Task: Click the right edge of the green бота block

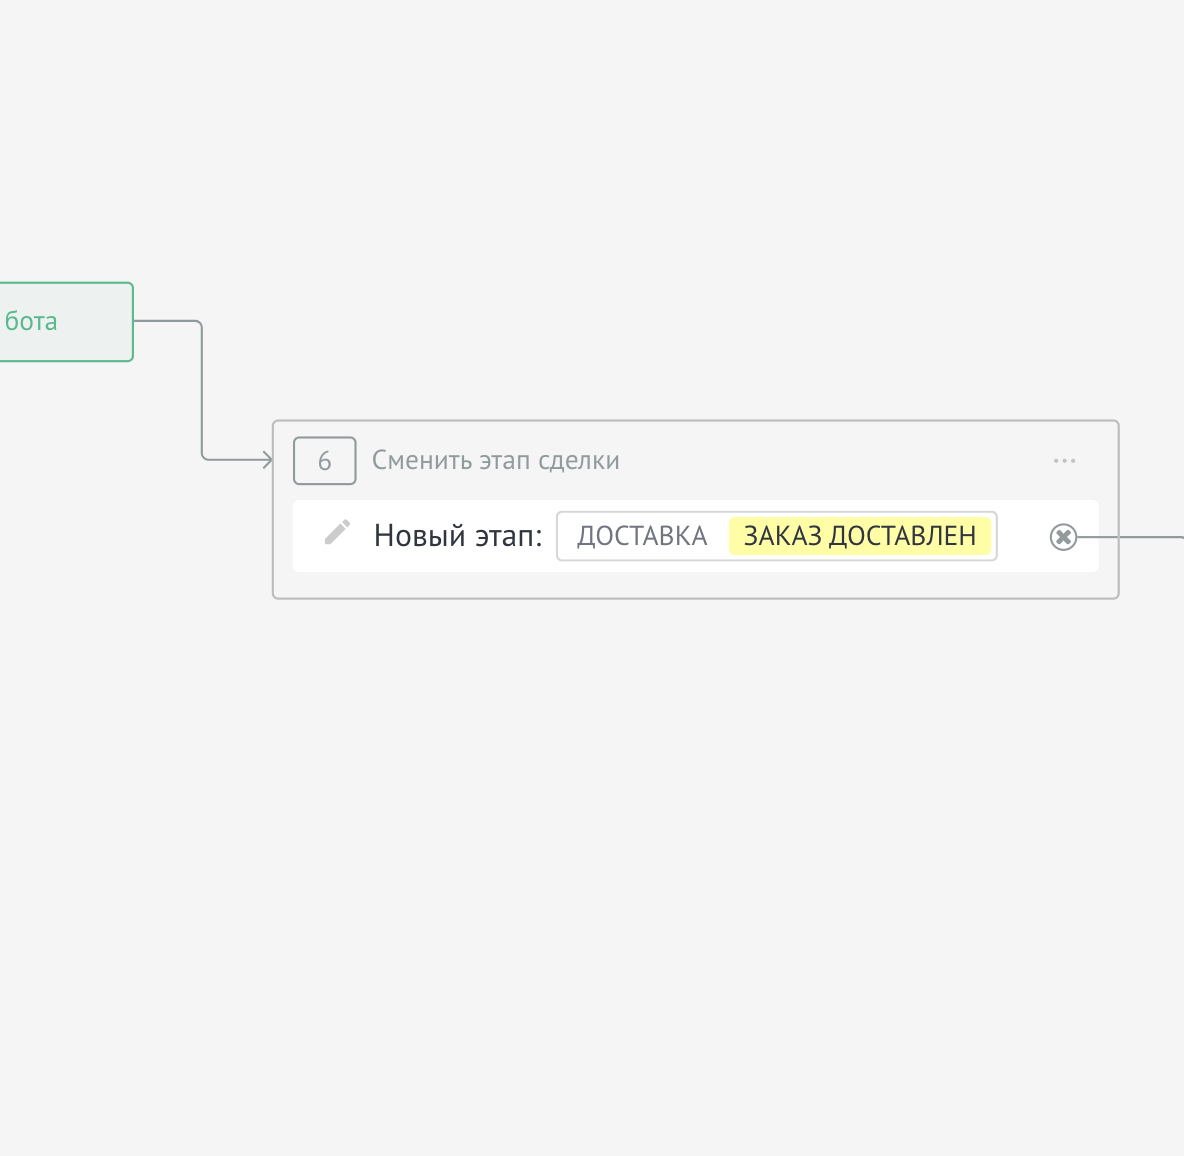Action: 131,322
